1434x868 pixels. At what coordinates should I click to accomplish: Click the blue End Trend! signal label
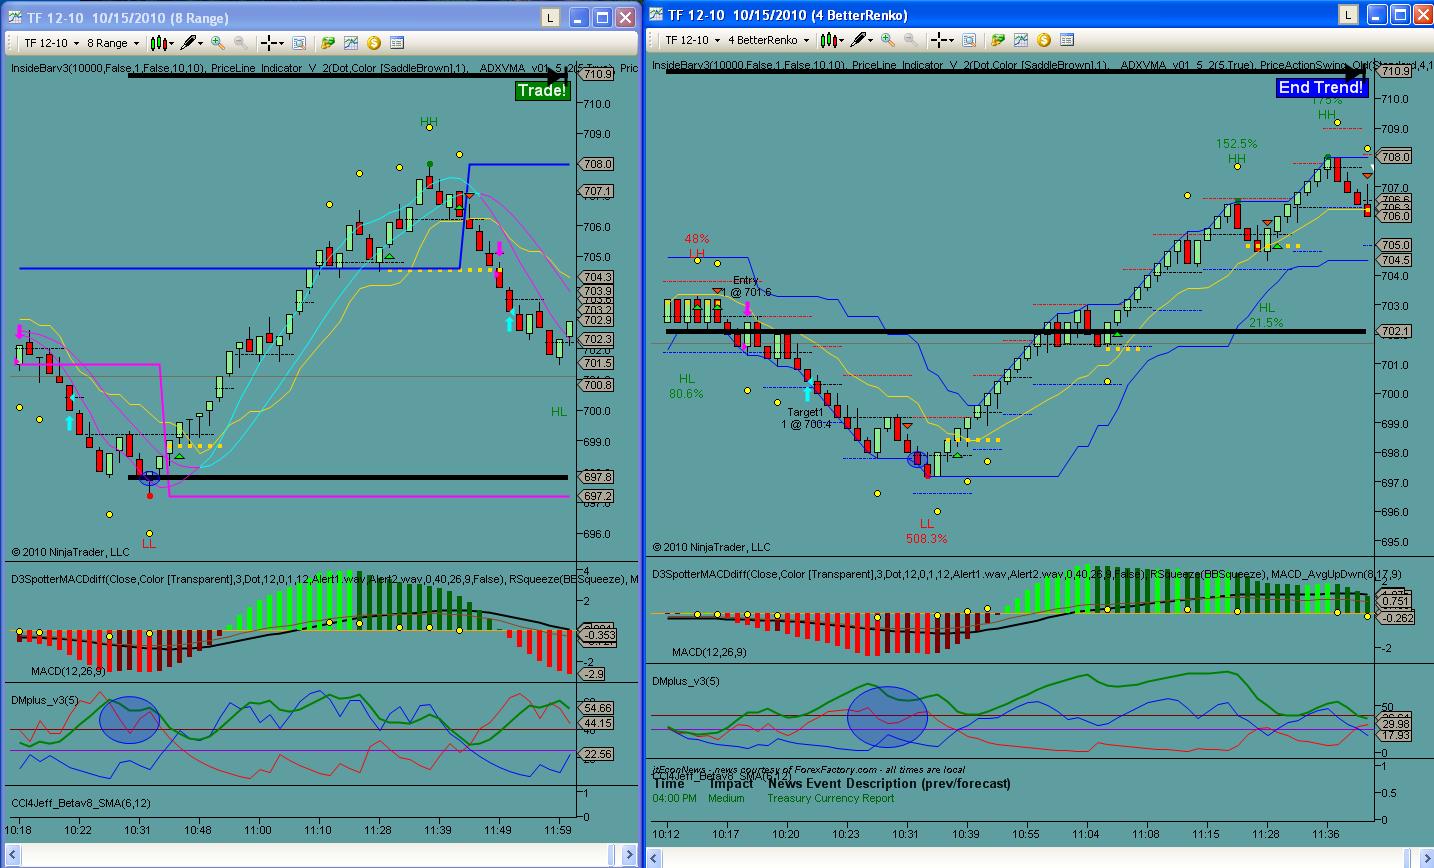(x=1321, y=88)
